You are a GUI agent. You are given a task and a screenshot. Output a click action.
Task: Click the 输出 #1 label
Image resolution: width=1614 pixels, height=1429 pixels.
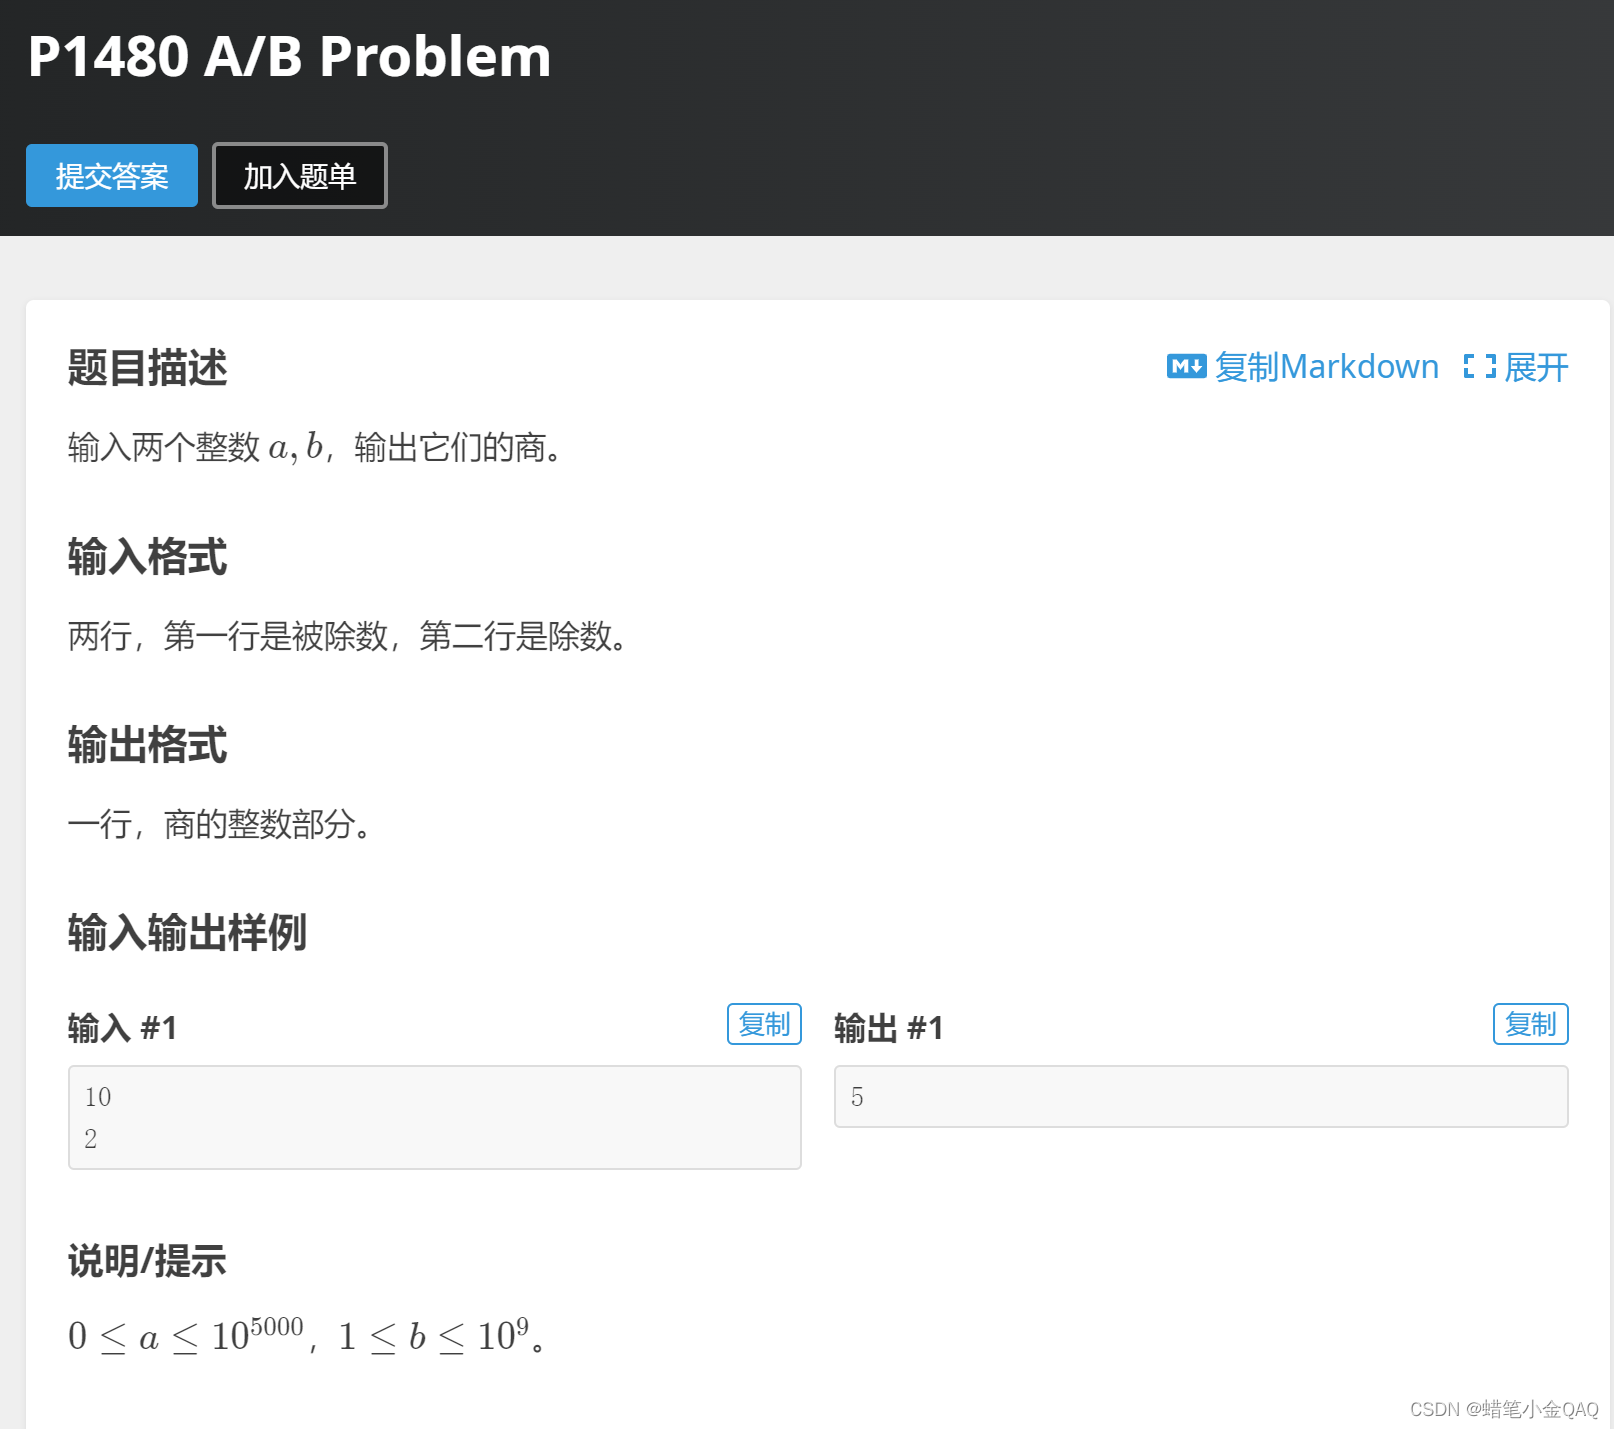pyautogui.click(x=889, y=1027)
